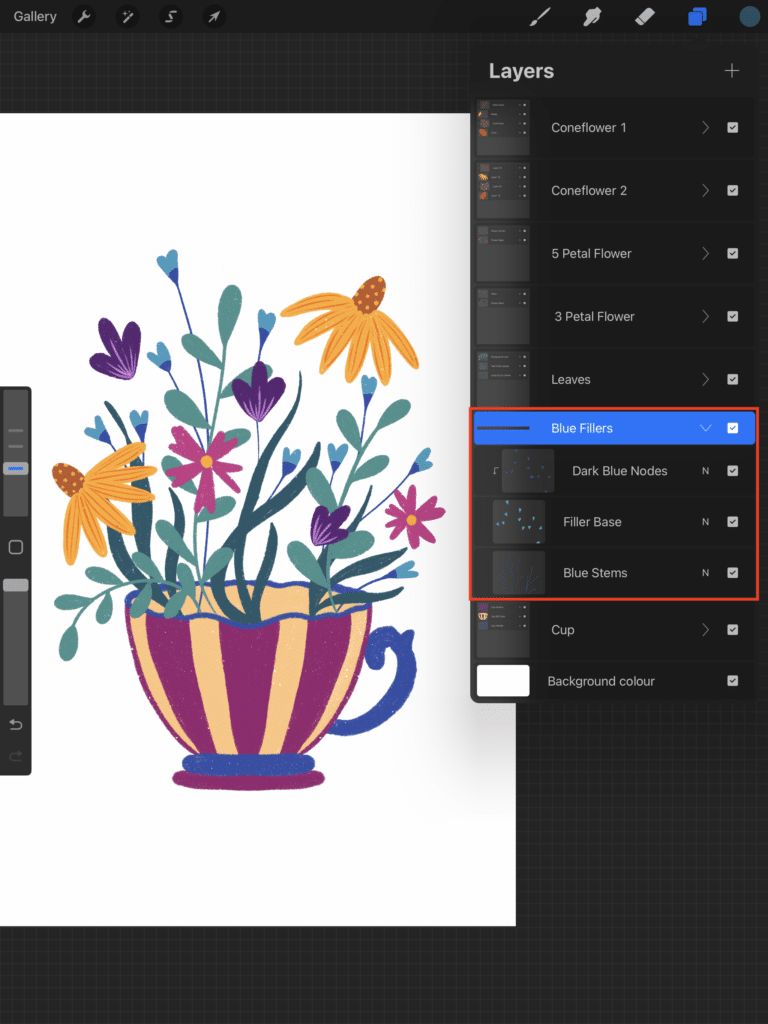Screen dimensions: 768x1024
Task: Hide the Cup group
Action: pos(733,630)
